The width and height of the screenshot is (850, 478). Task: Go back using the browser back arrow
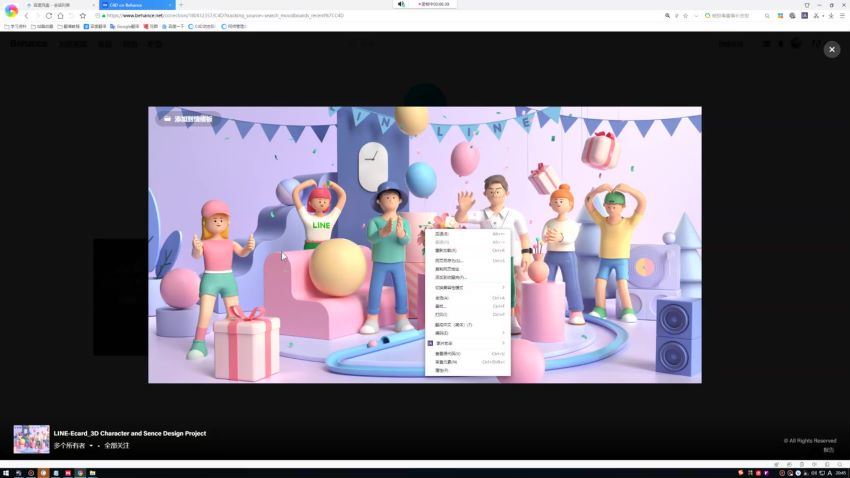click(26, 16)
